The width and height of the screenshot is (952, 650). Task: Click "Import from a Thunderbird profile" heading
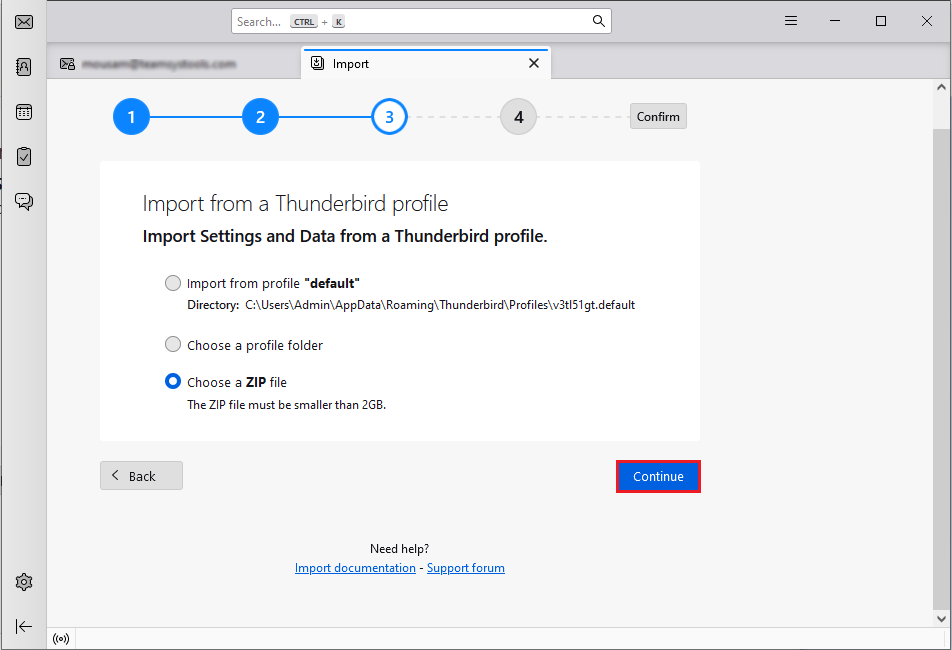point(295,203)
